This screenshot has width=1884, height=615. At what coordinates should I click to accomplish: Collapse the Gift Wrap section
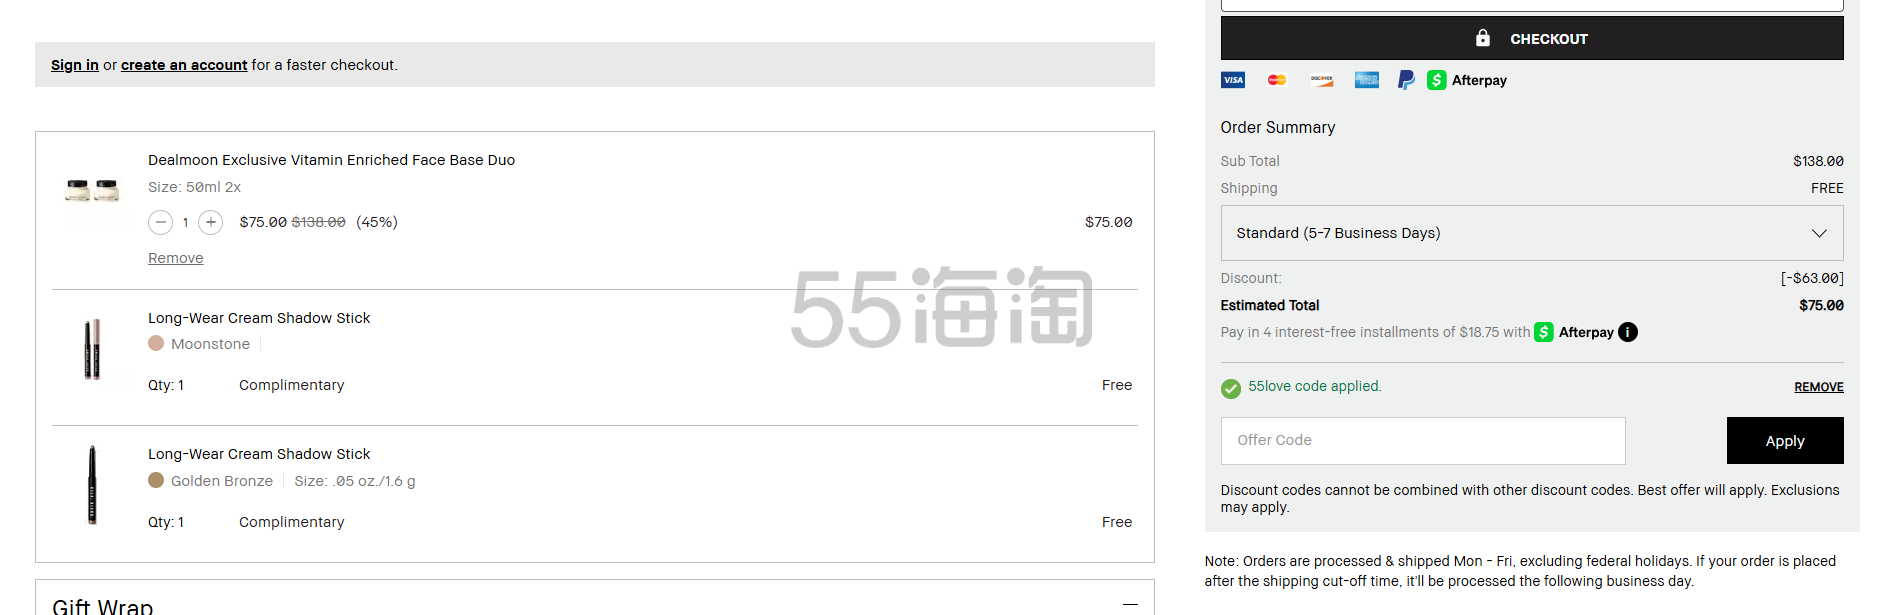click(1130, 604)
